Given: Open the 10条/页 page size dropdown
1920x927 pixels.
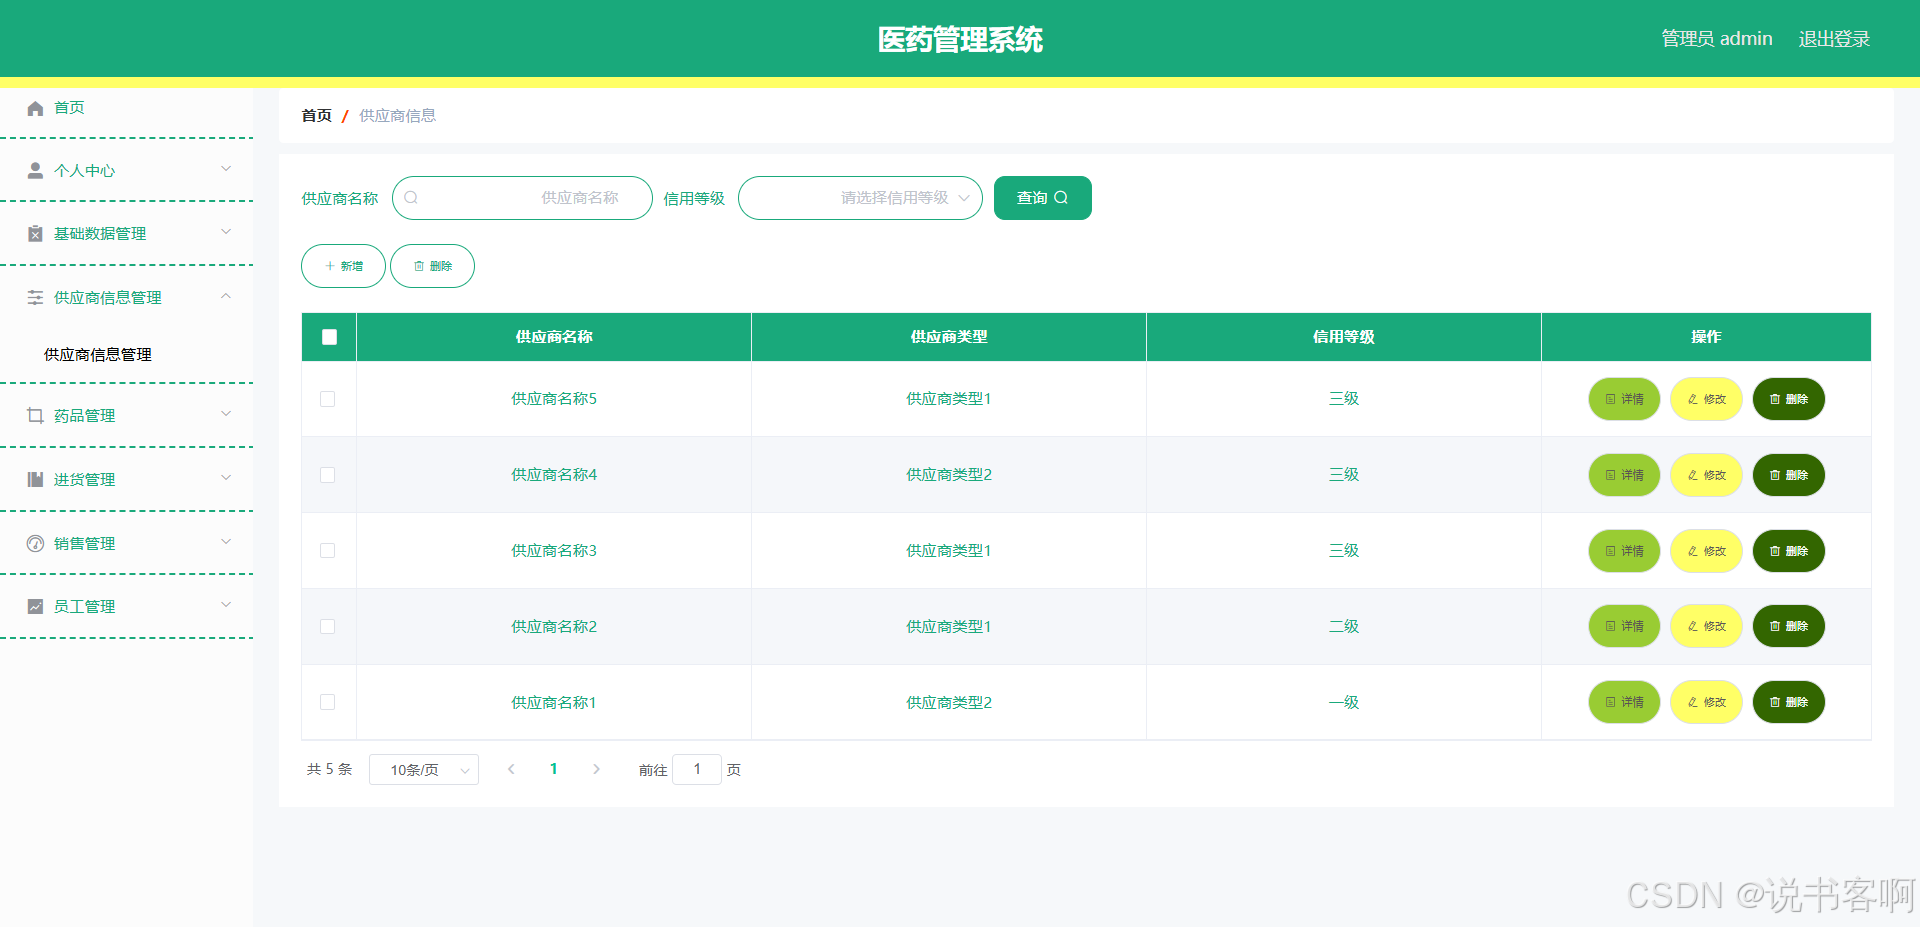Looking at the screenshot, I should [423, 769].
